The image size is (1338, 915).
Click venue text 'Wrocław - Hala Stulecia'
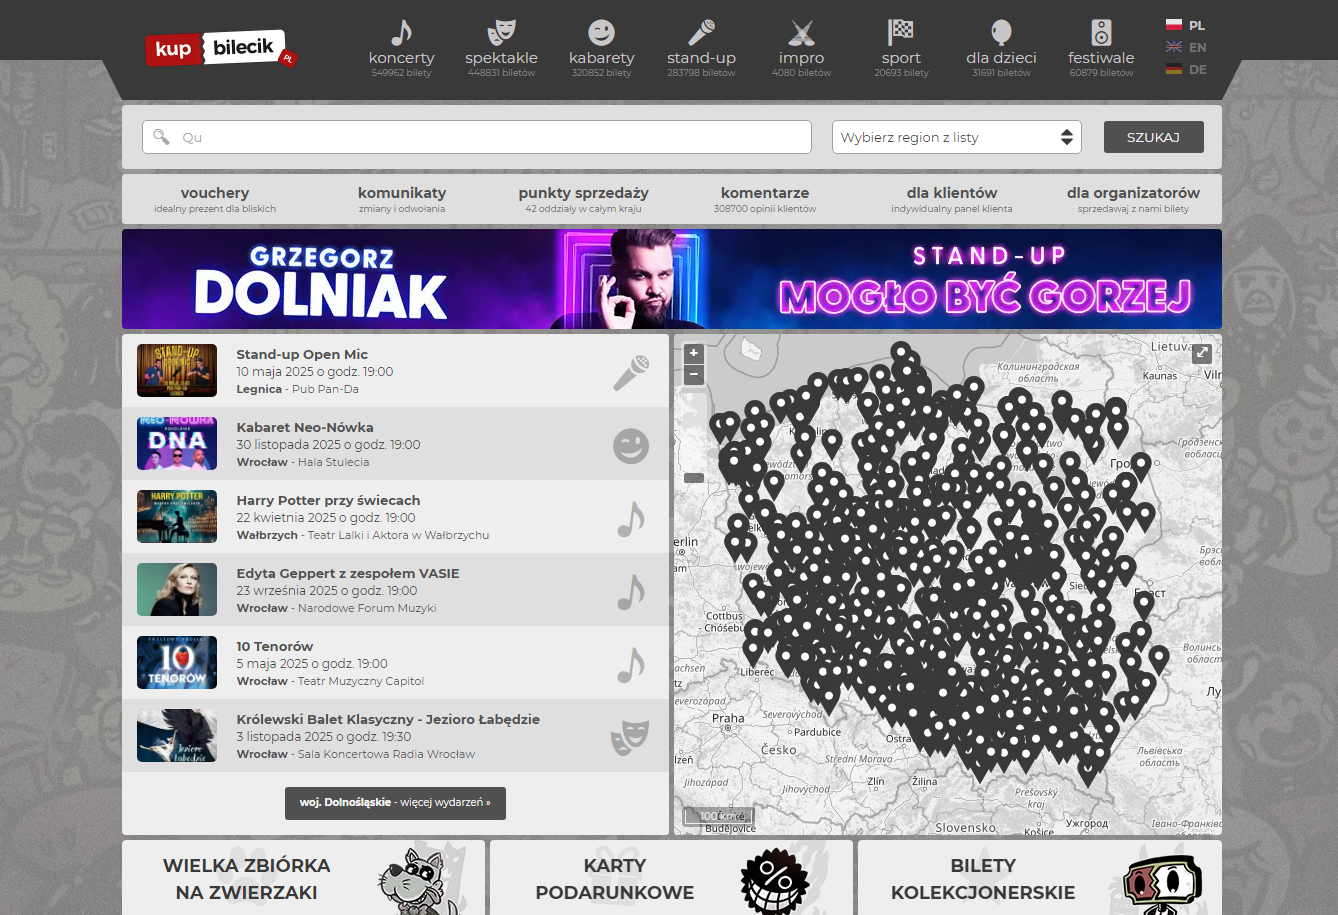click(303, 462)
